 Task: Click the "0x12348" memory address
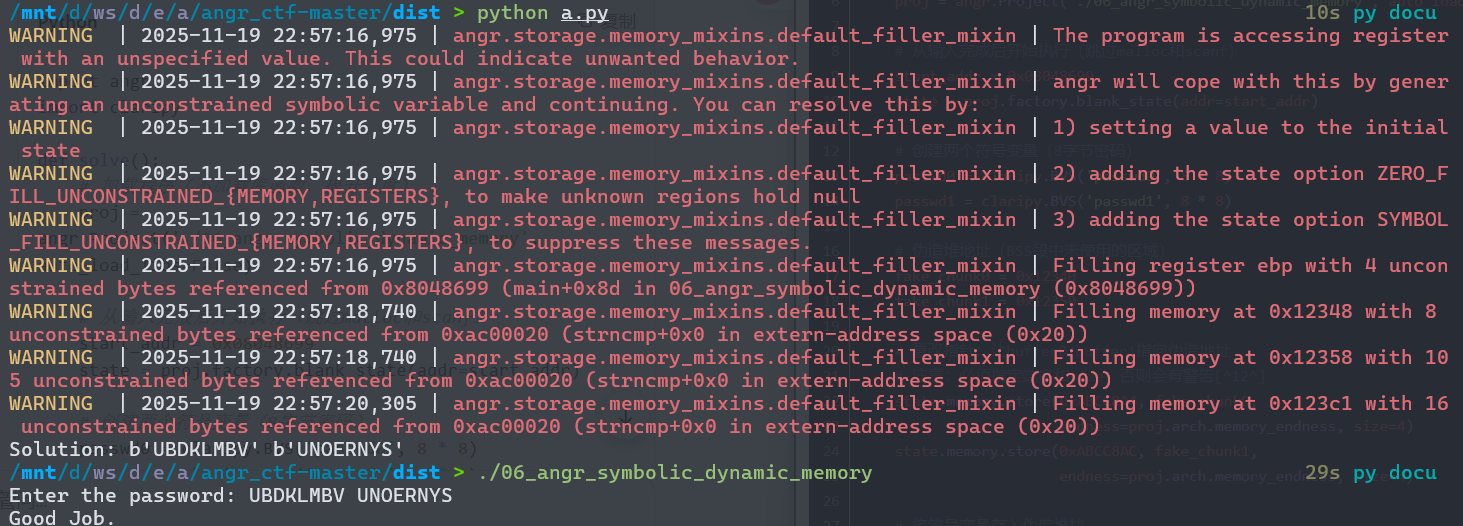1308,311
